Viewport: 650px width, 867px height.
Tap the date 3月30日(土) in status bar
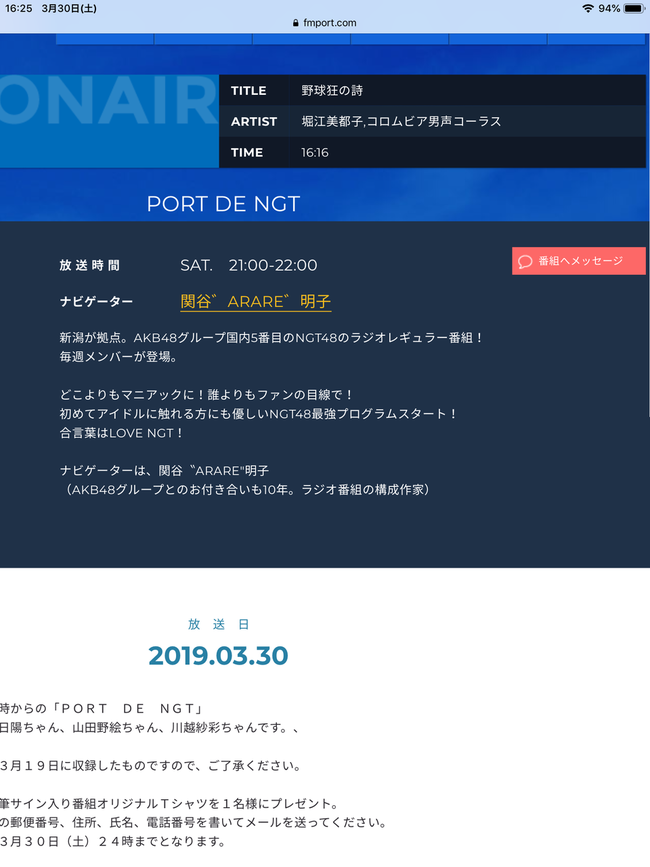pos(69,8)
